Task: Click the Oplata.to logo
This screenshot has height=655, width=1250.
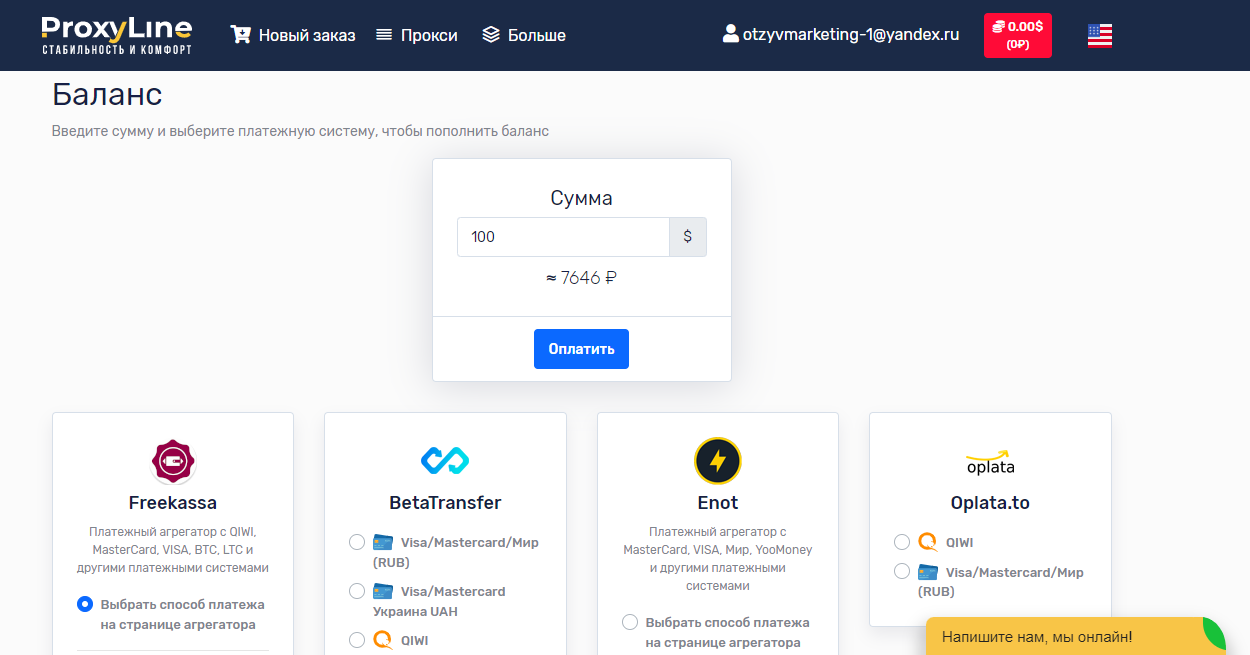Action: coord(989,462)
